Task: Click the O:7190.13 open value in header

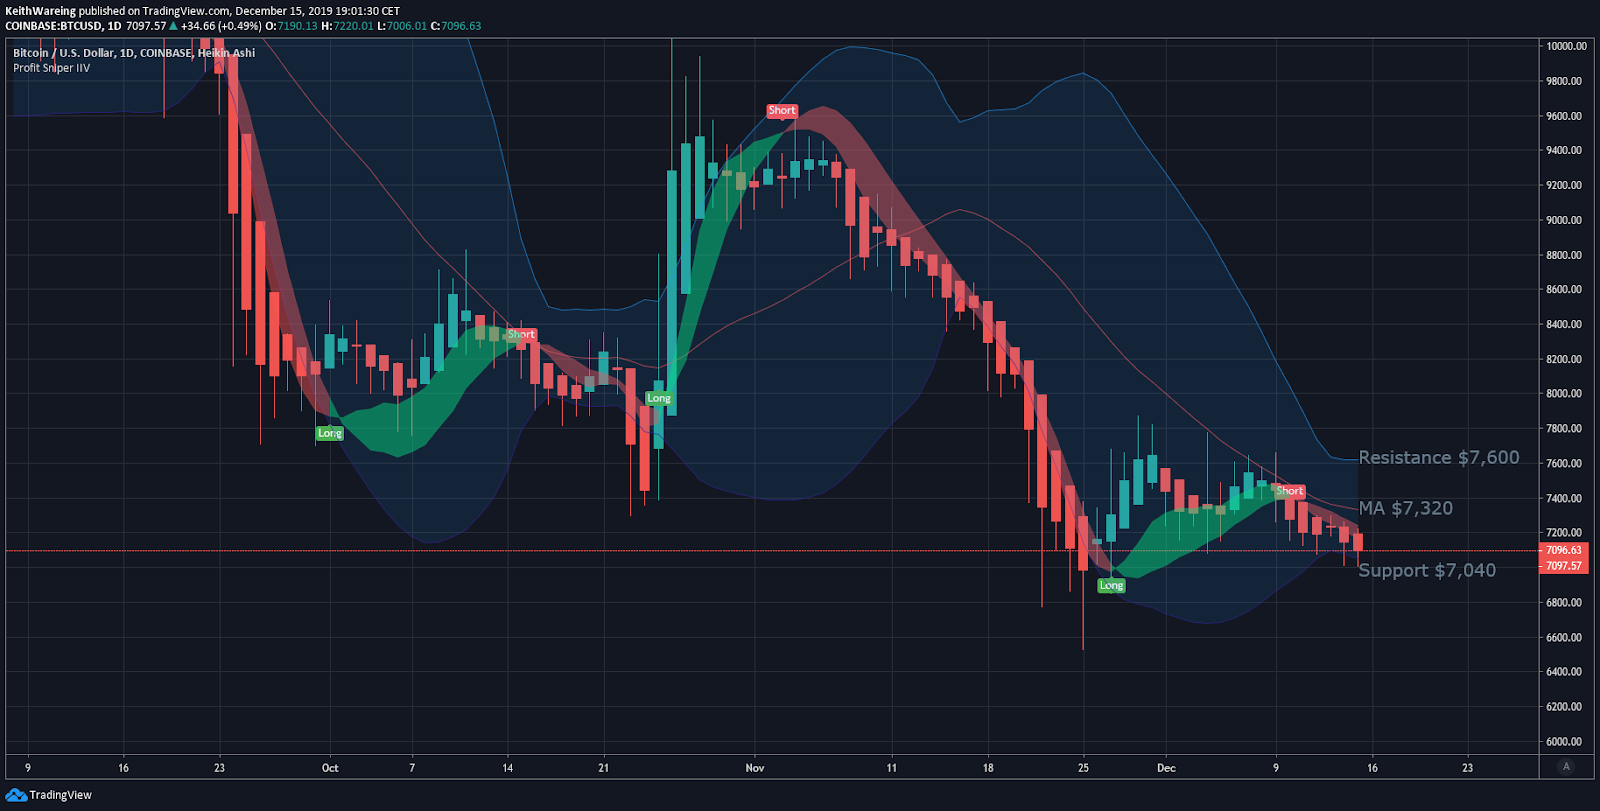Action: pos(291,26)
